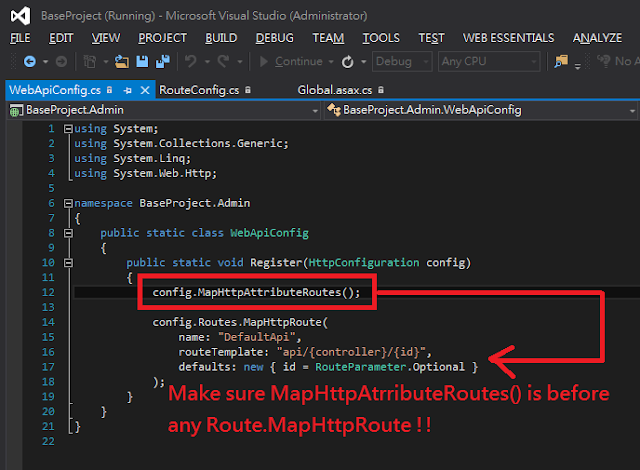Click the "DefaultApi" string literal
The width and height of the screenshot is (640, 470).
[257, 337]
